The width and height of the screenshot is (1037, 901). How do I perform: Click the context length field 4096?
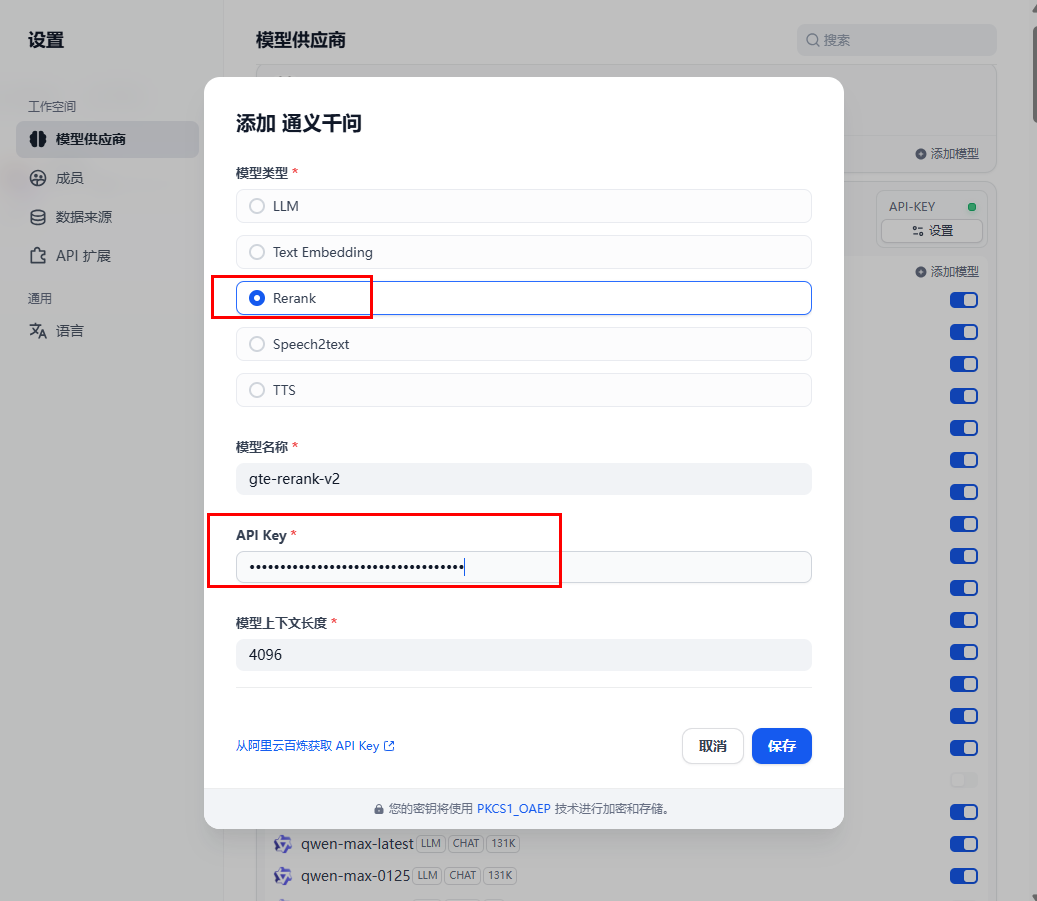[x=523, y=655]
